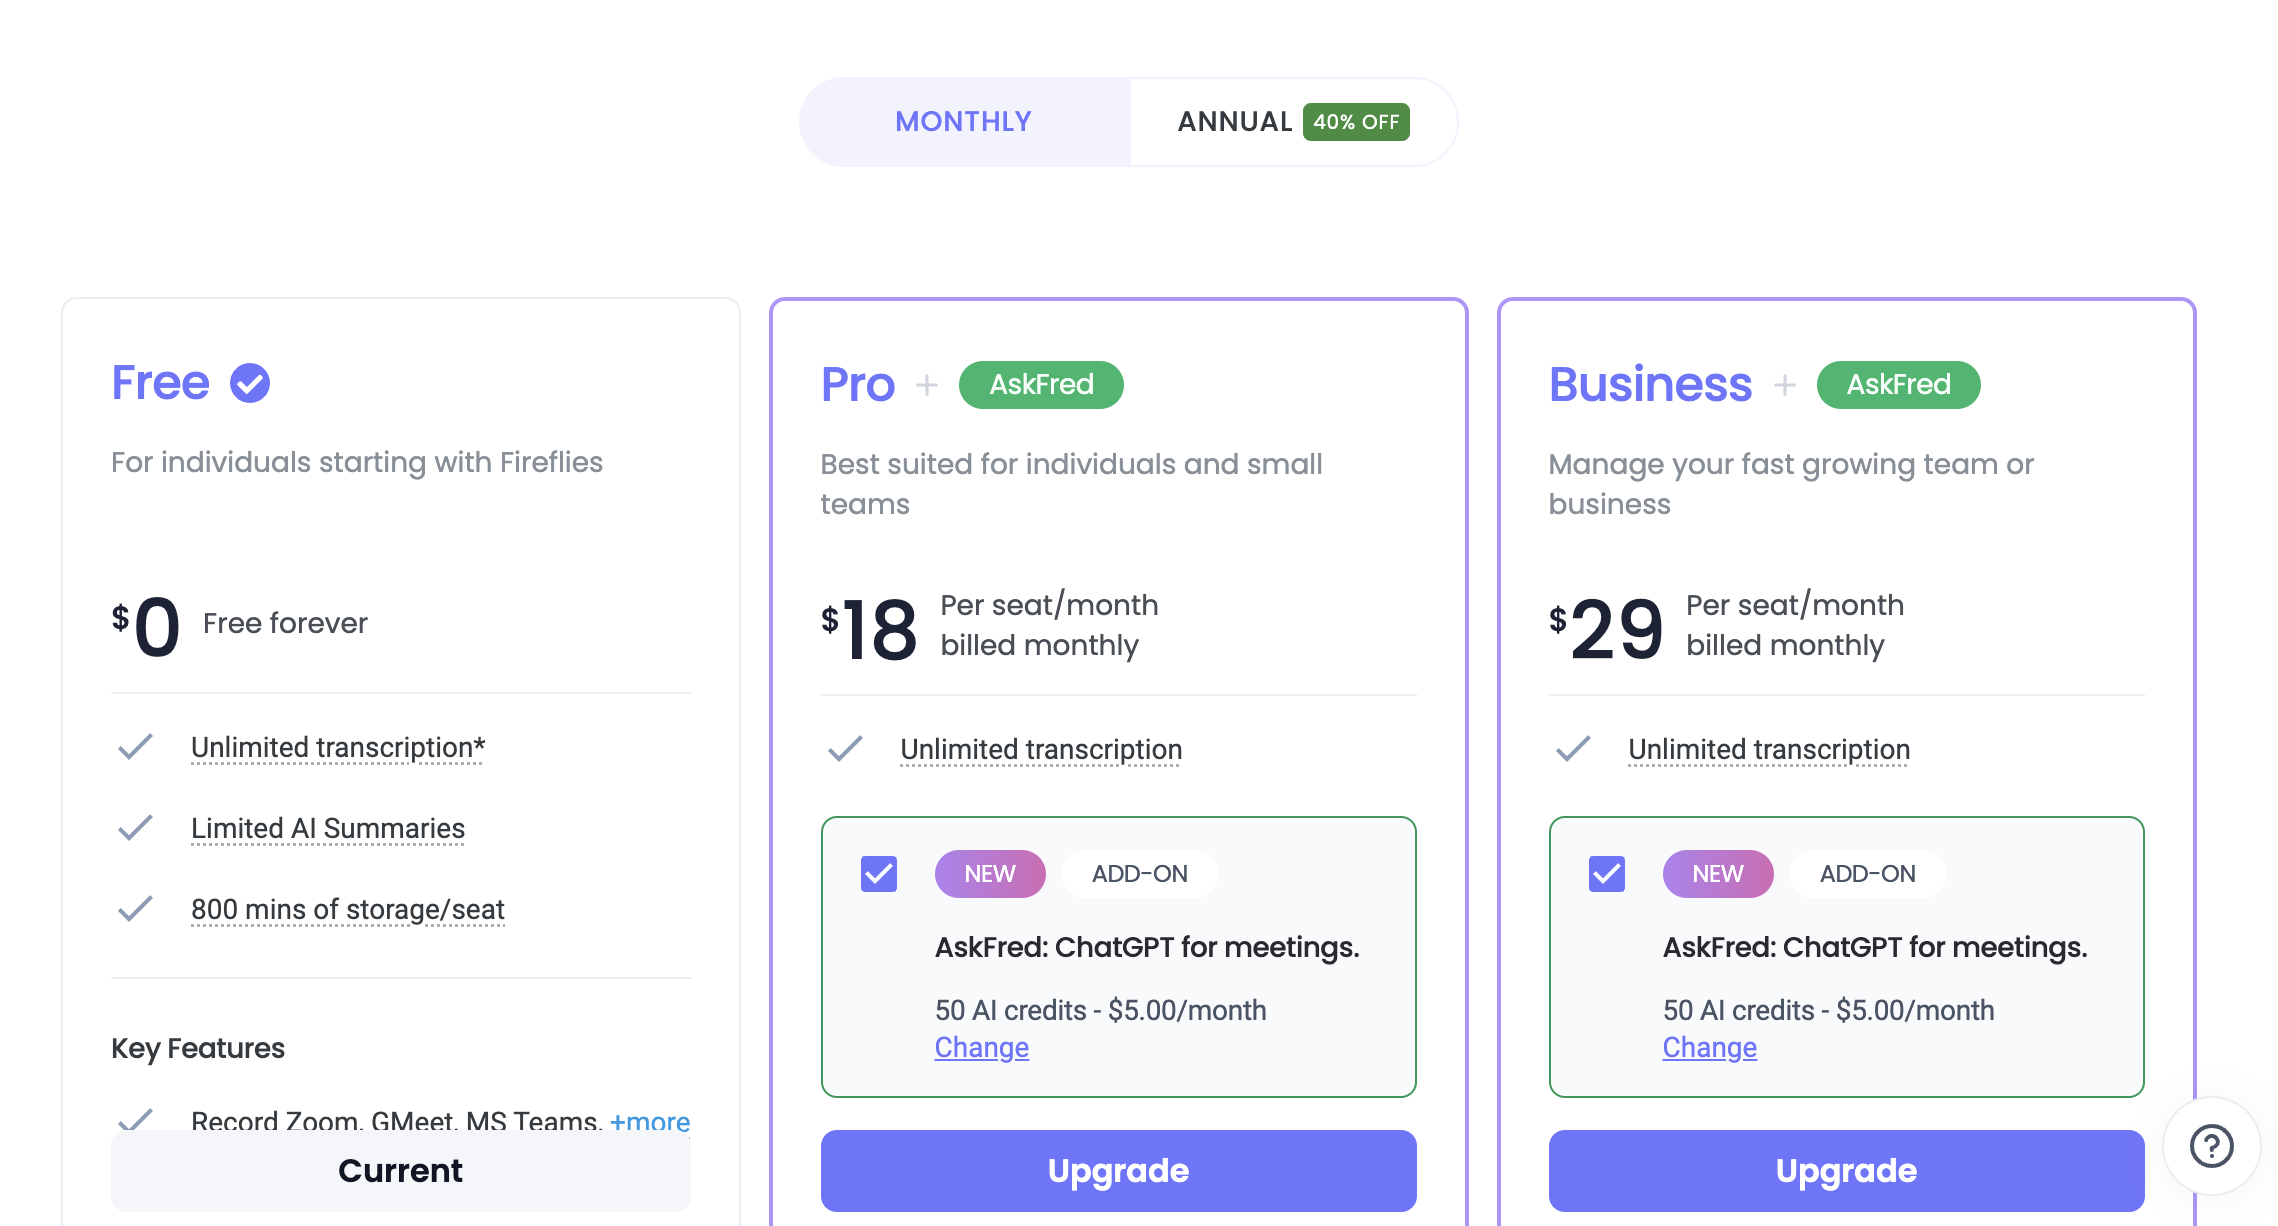The height and width of the screenshot is (1226, 2278).
Task: Click the 40% OFF green badge
Action: 1356,122
